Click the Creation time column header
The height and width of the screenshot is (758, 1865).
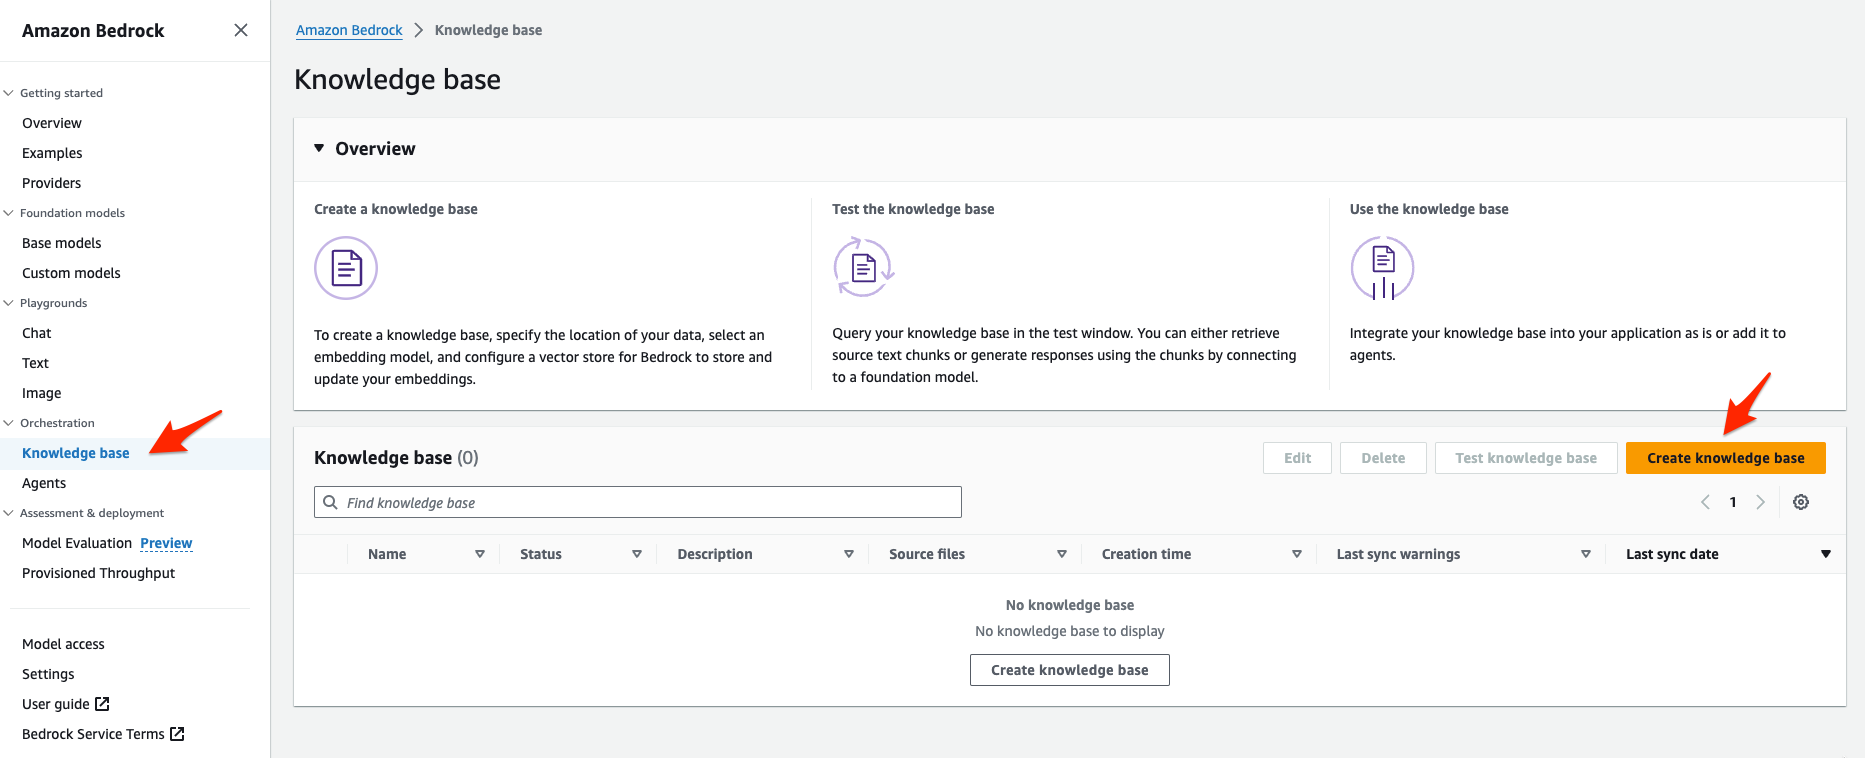pyautogui.click(x=1146, y=554)
